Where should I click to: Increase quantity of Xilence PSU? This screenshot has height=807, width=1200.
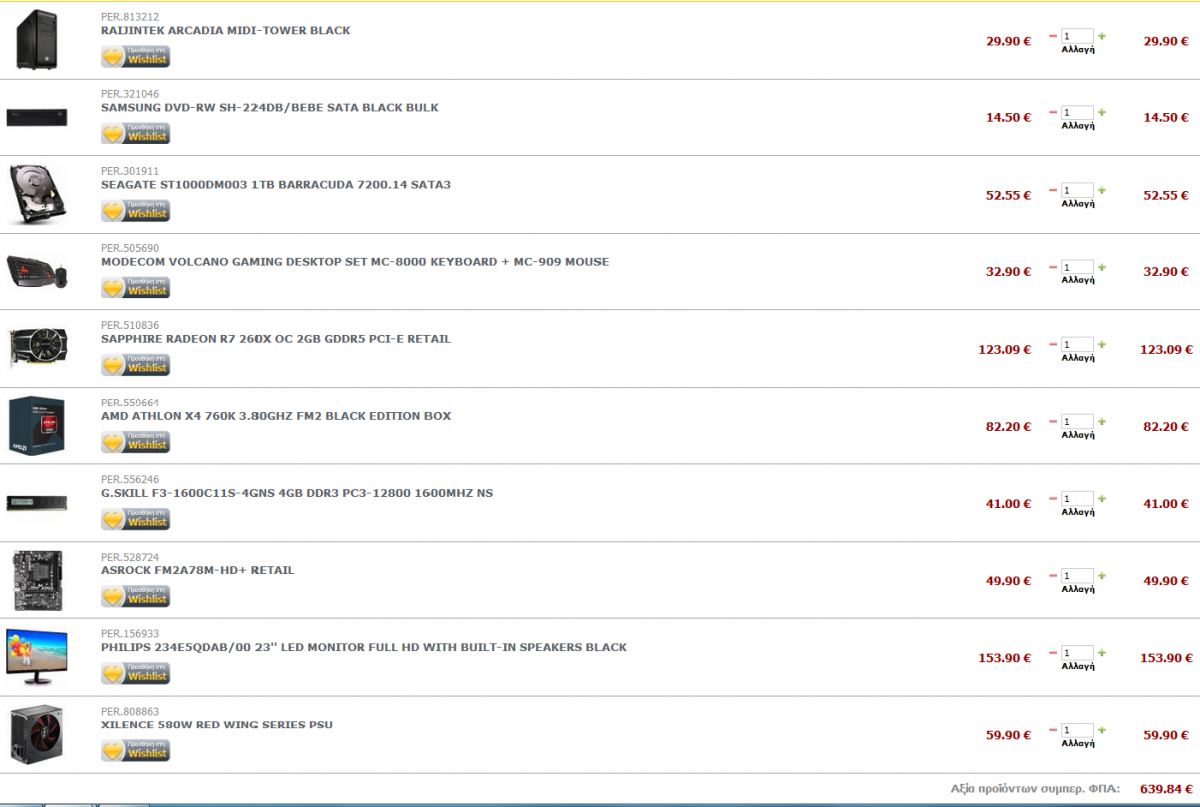(1102, 730)
